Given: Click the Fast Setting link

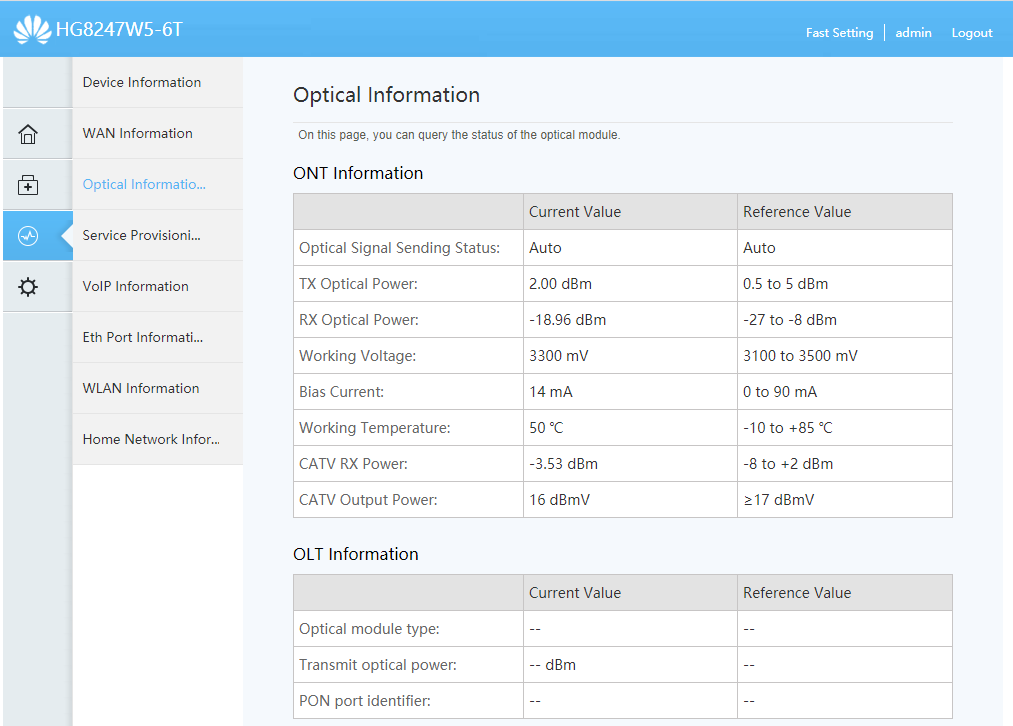Looking at the screenshot, I should (839, 32).
